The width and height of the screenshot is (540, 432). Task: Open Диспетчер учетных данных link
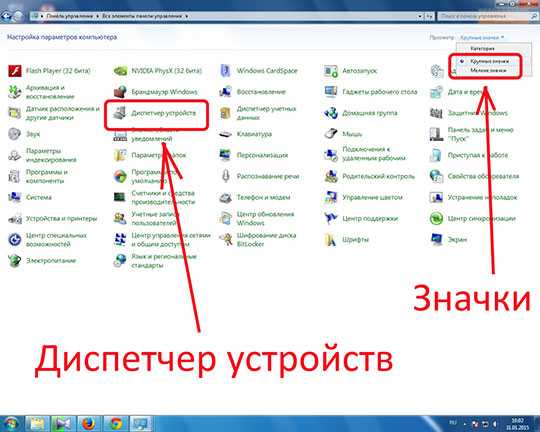pyautogui.click(x=266, y=113)
